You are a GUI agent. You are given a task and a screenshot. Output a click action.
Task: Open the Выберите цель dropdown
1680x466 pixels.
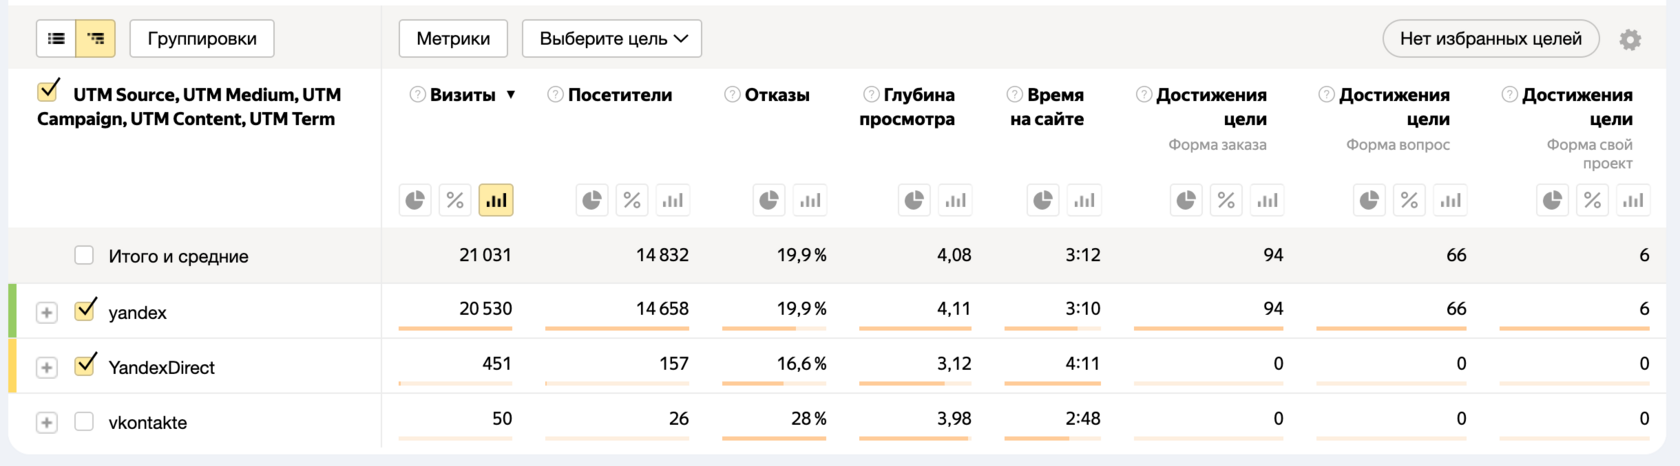coord(612,39)
